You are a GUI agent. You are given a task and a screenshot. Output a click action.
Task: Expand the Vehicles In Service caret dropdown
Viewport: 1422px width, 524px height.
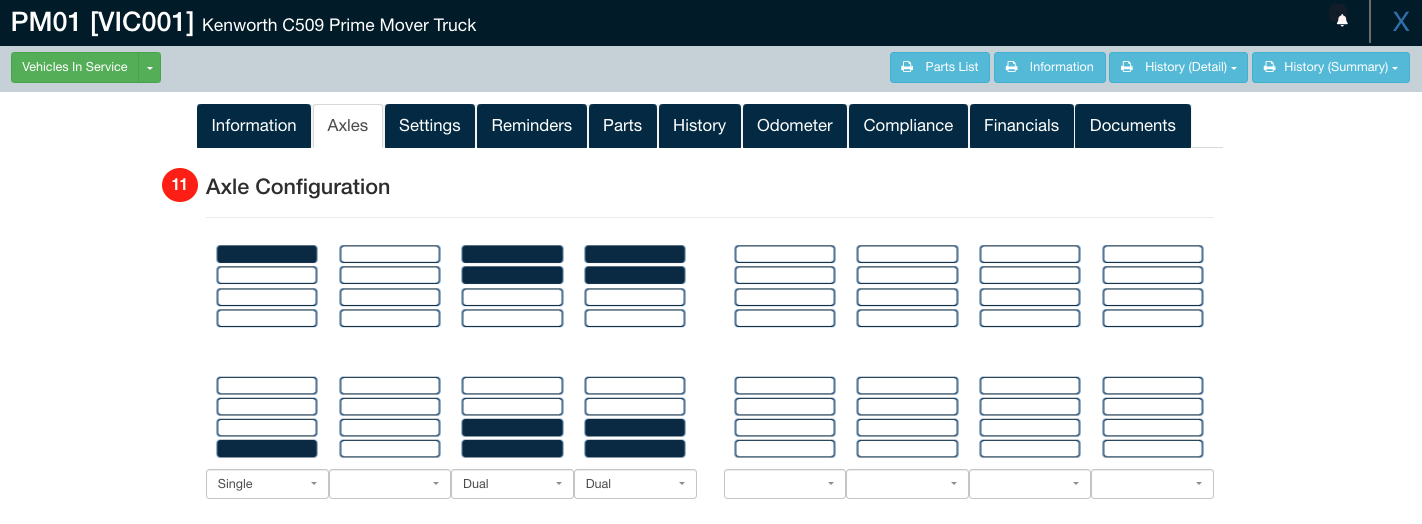tap(150, 67)
